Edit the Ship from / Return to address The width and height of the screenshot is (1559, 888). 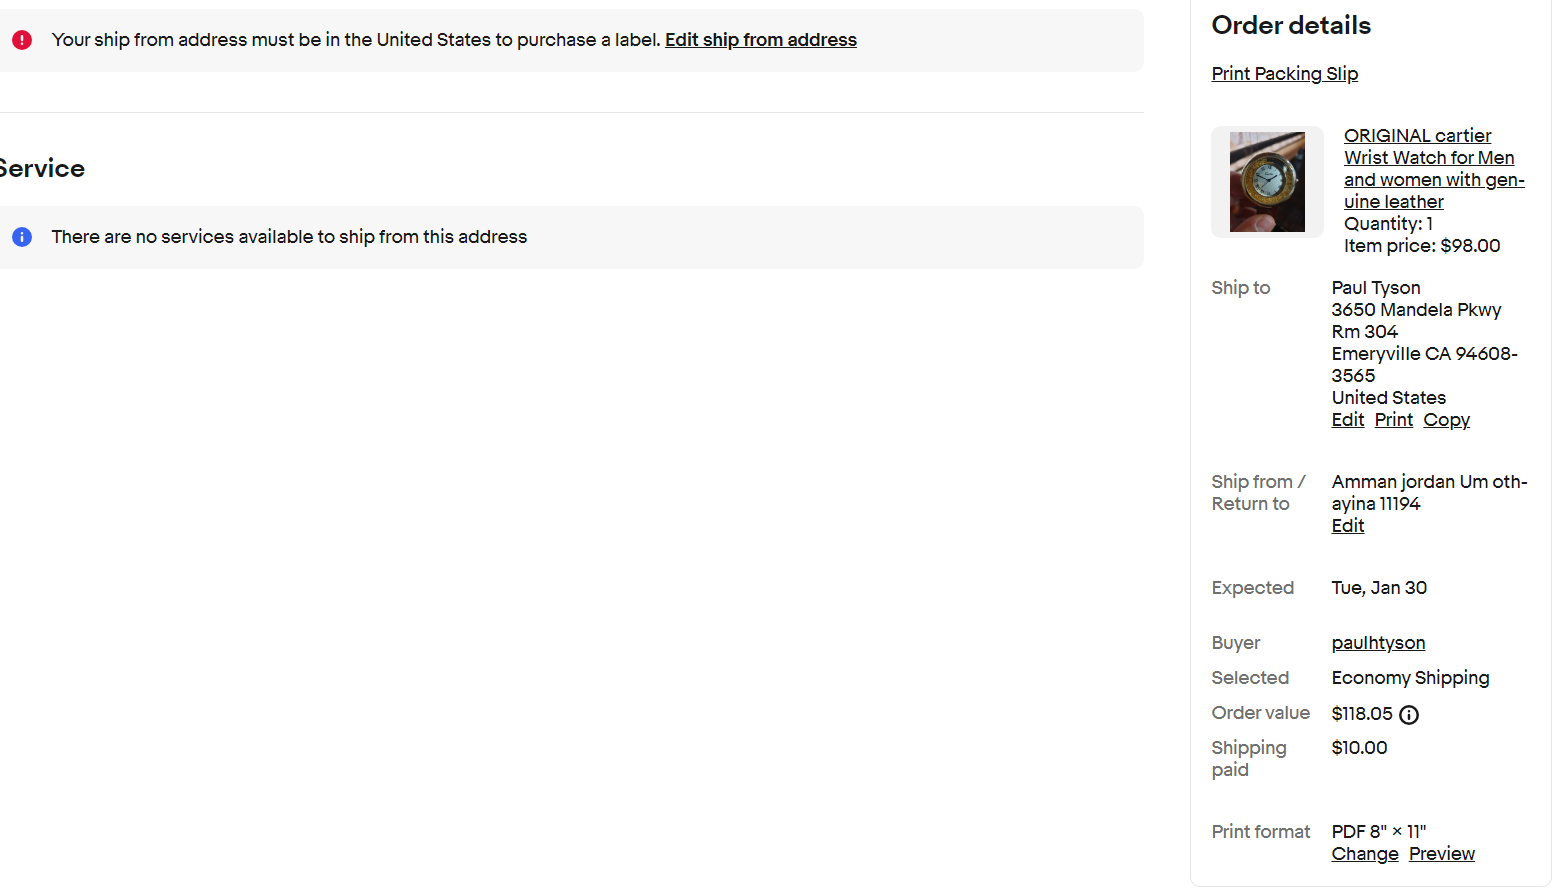(1347, 526)
